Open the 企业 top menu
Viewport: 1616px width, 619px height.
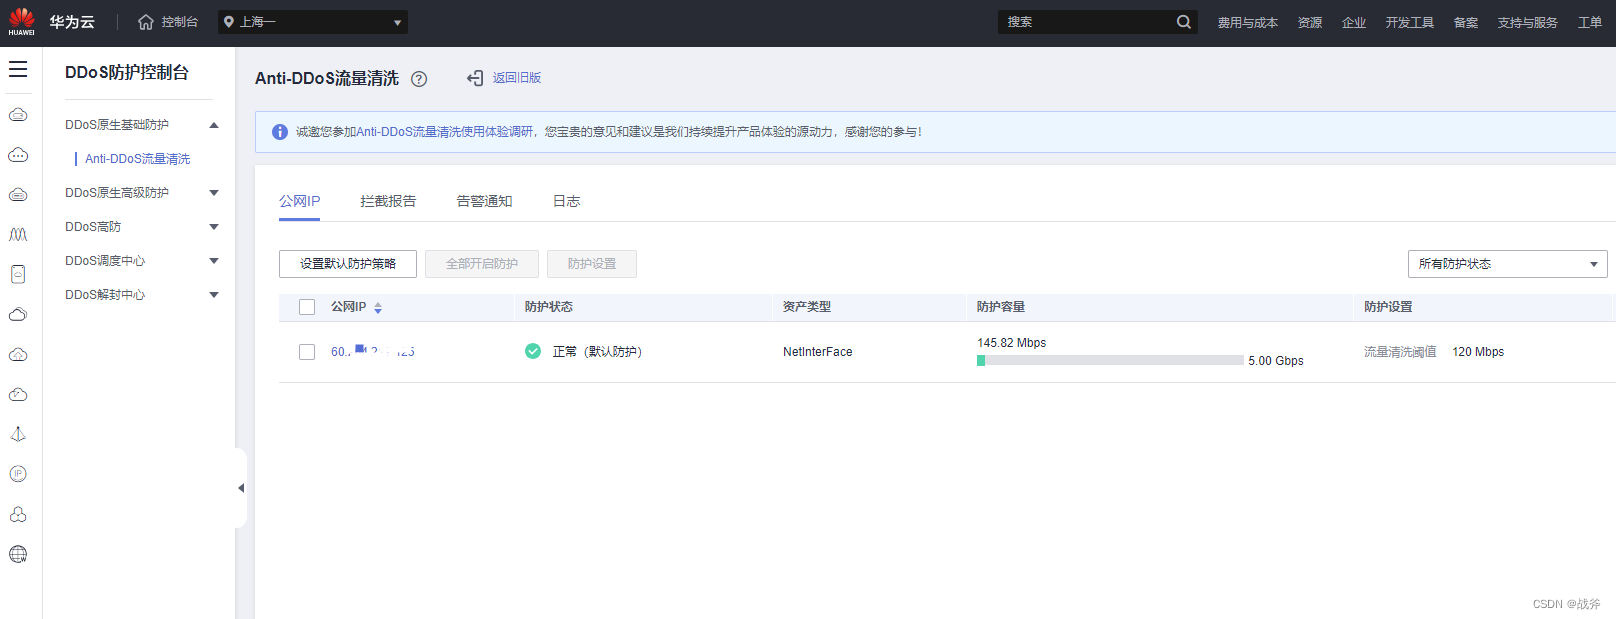click(x=1354, y=22)
